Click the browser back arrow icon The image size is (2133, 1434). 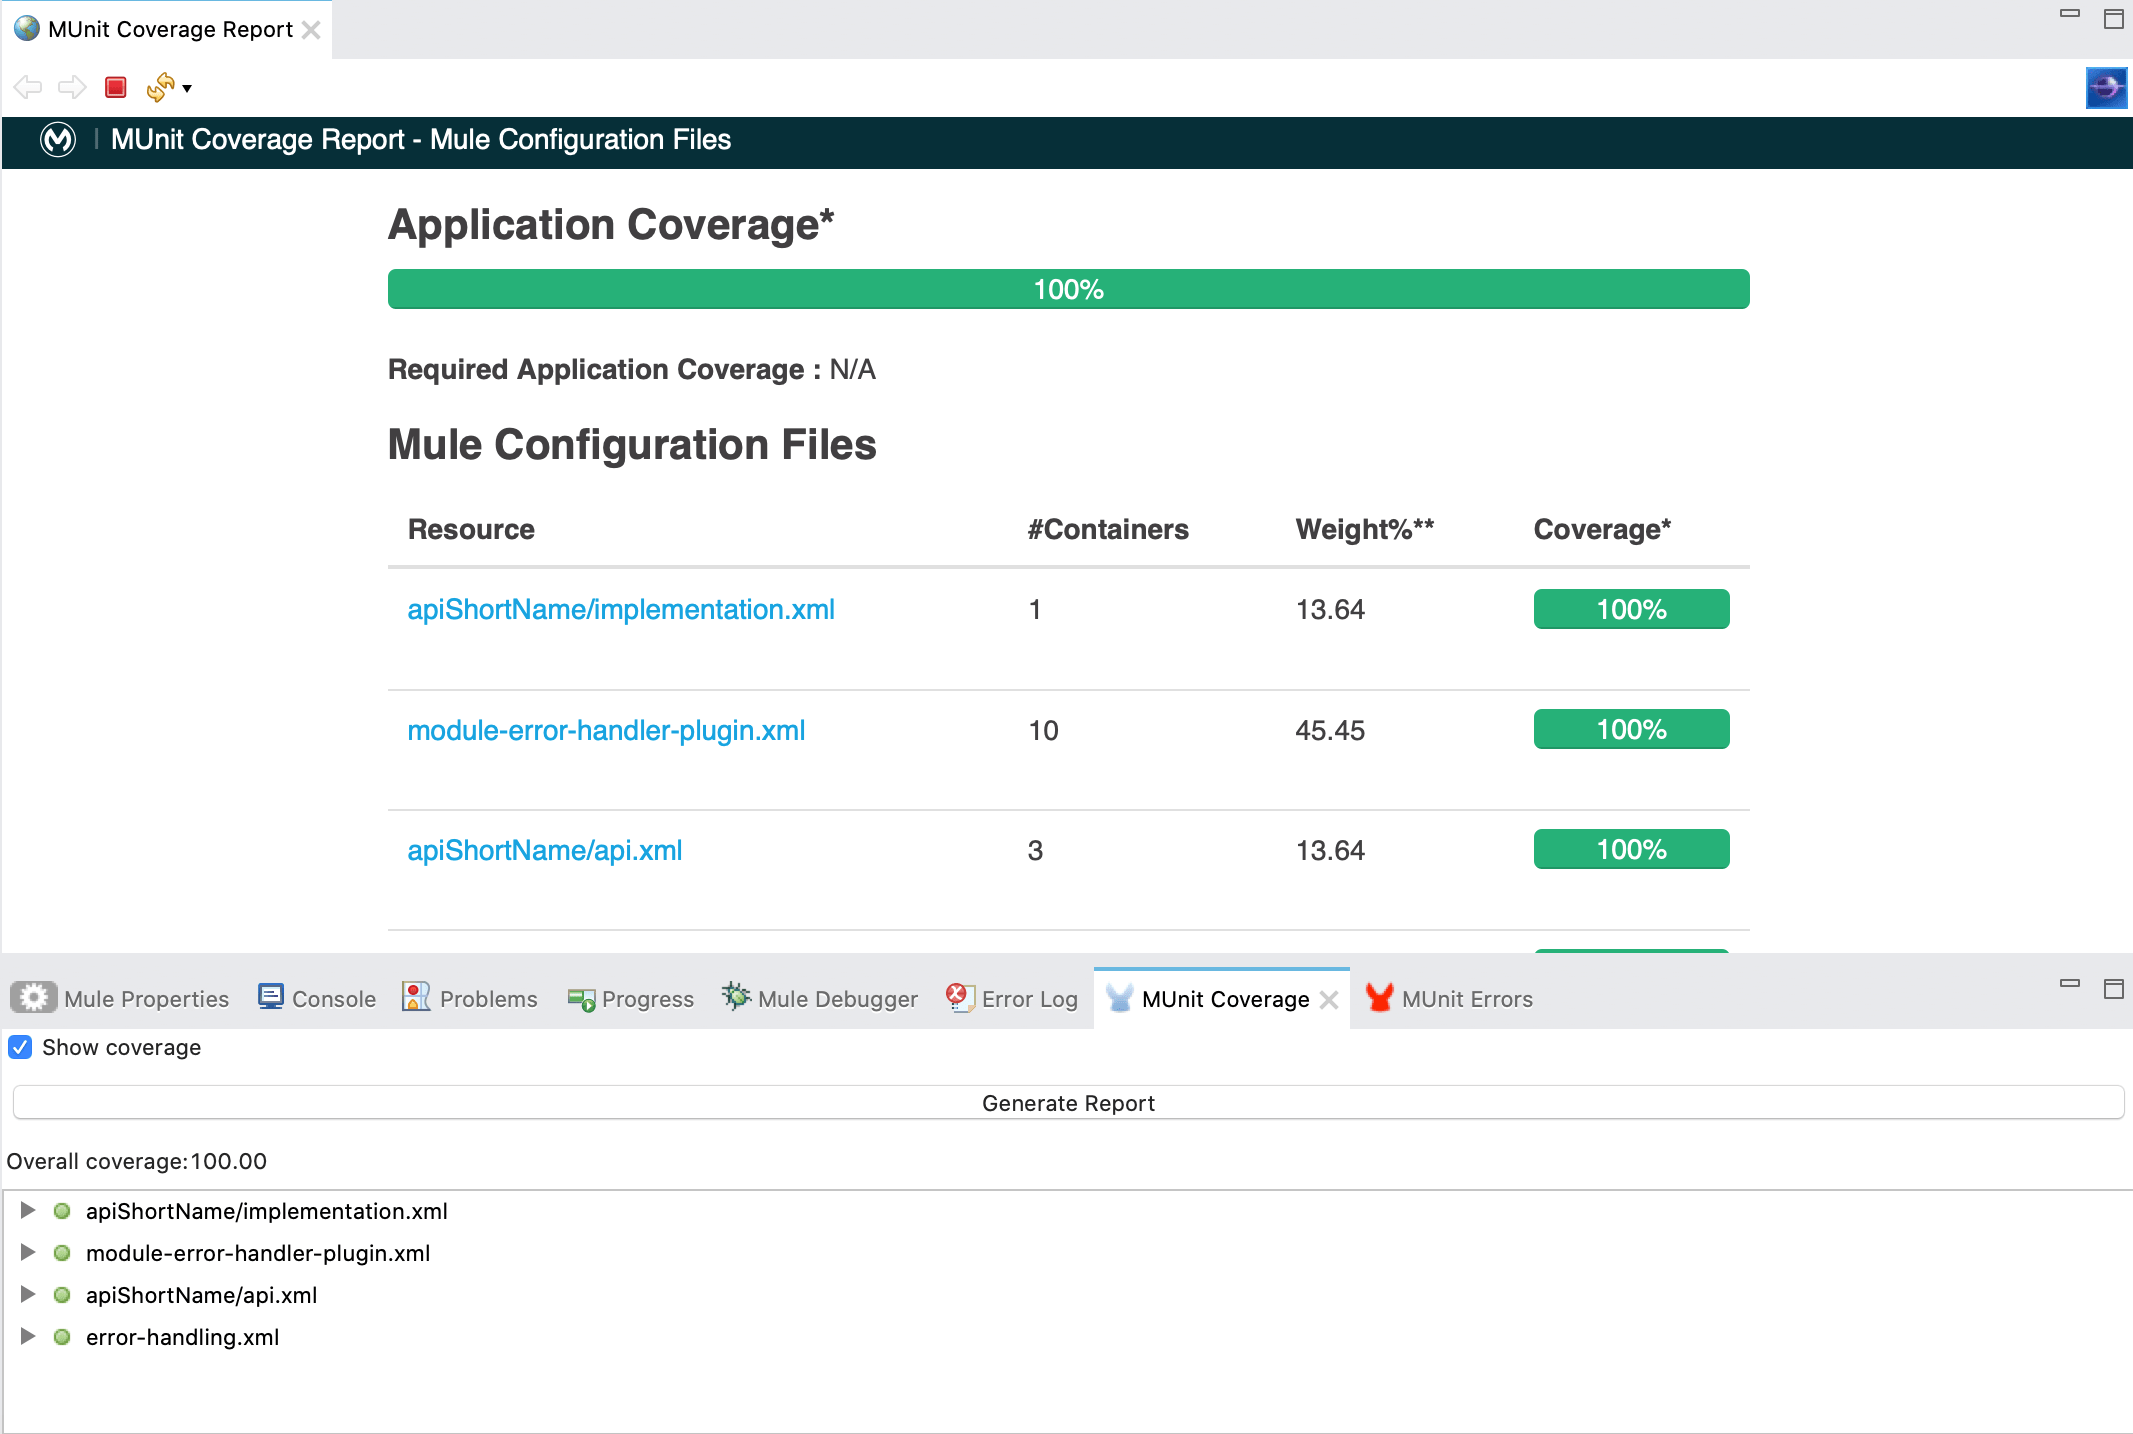28,88
